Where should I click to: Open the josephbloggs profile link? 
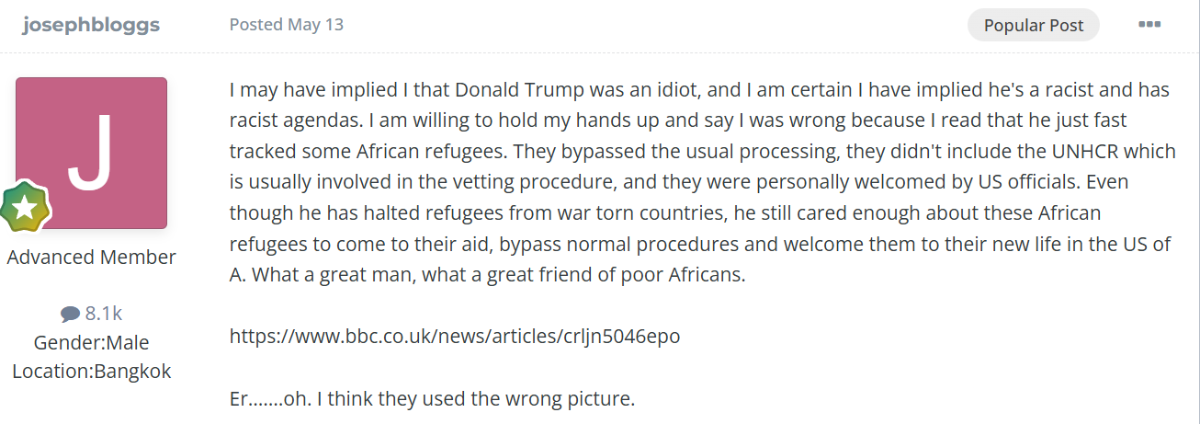pyautogui.click(x=91, y=25)
